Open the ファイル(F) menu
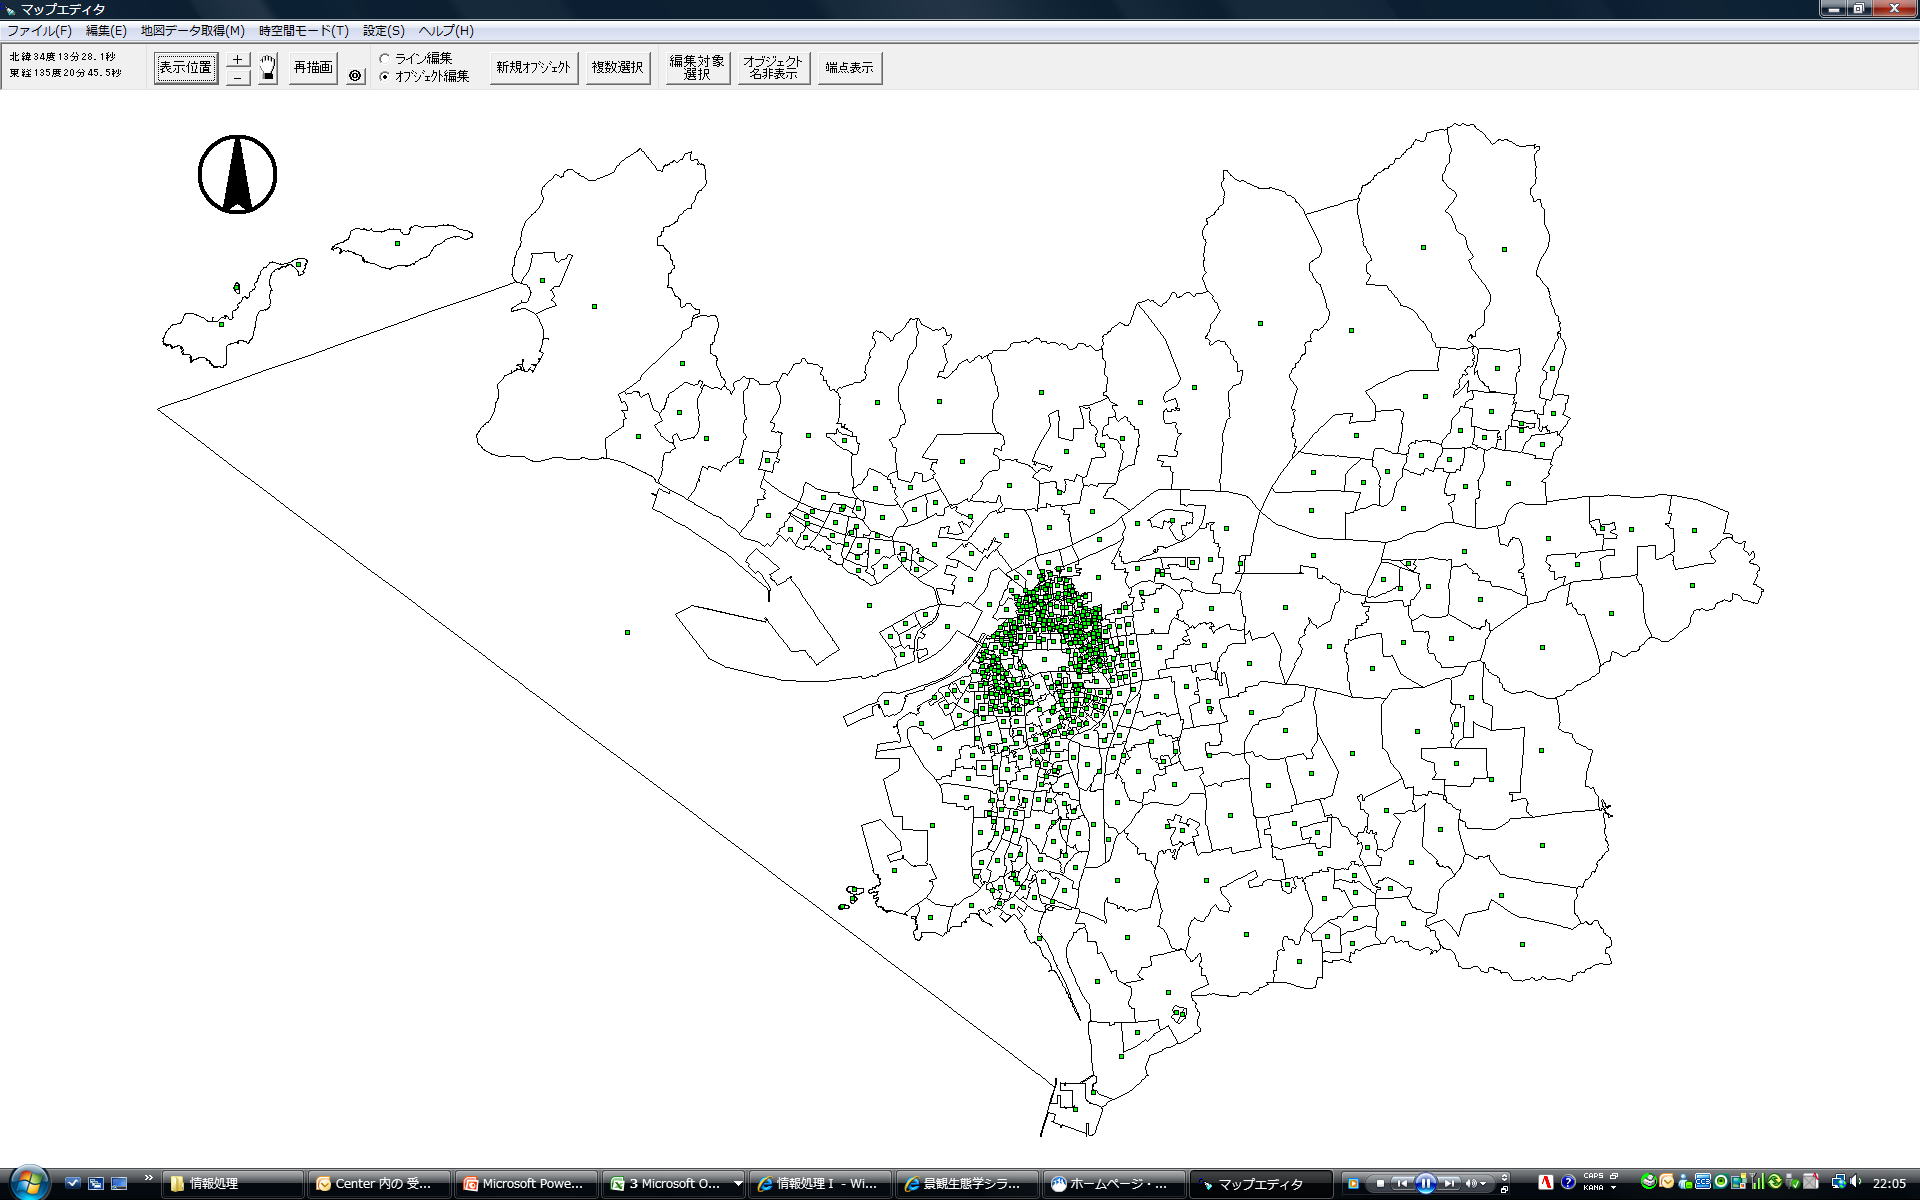The height and width of the screenshot is (1200, 1920). pos(39,31)
